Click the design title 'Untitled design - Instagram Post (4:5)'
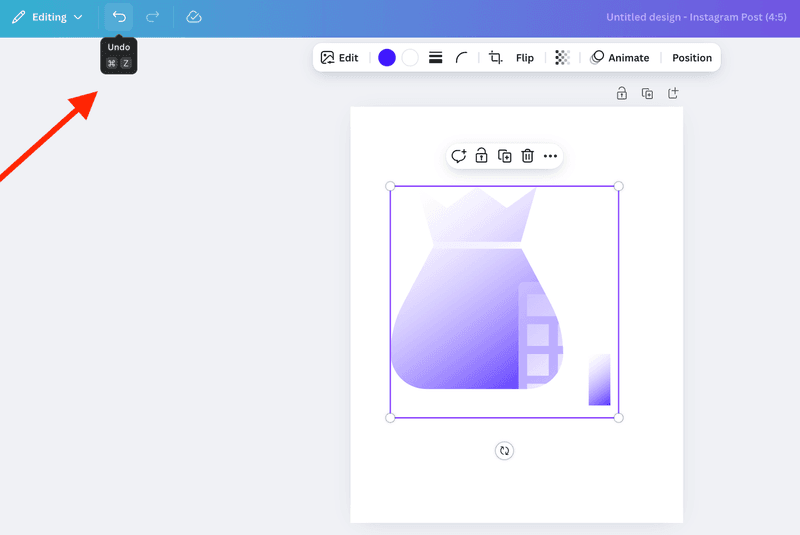 pos(696,17)
